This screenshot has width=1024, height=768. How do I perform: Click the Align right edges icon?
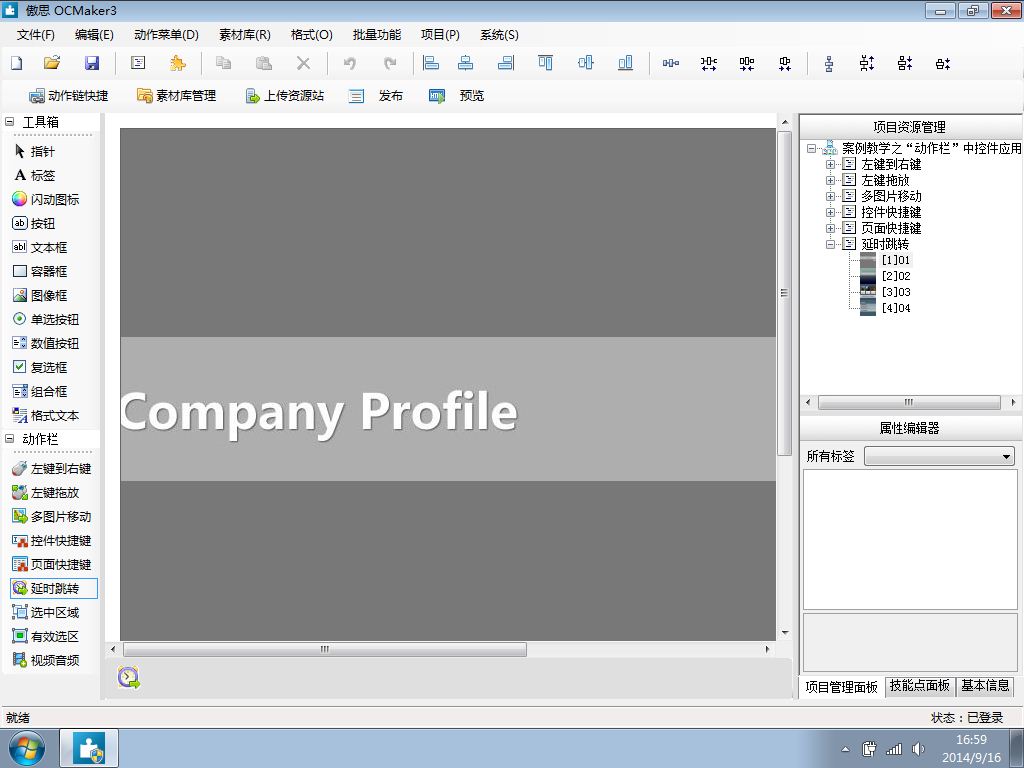(505, 63)
